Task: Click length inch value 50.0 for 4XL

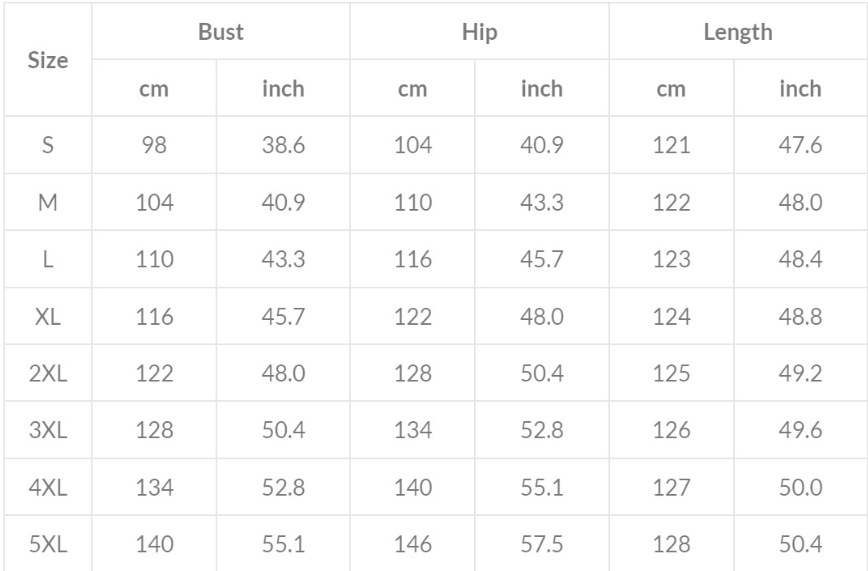Action: tap(800, 488)
